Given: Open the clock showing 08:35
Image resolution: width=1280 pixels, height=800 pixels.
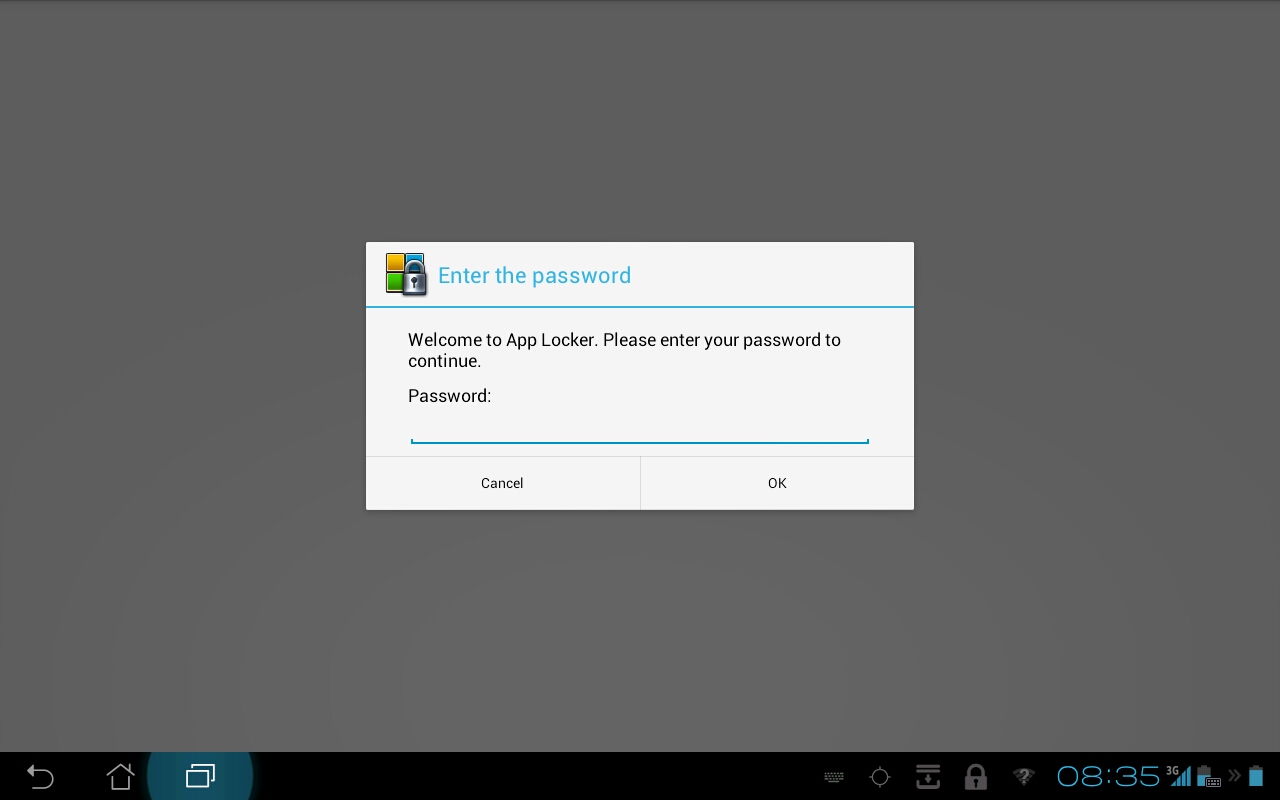Looking at the screenshot, I should (1108, 776).
